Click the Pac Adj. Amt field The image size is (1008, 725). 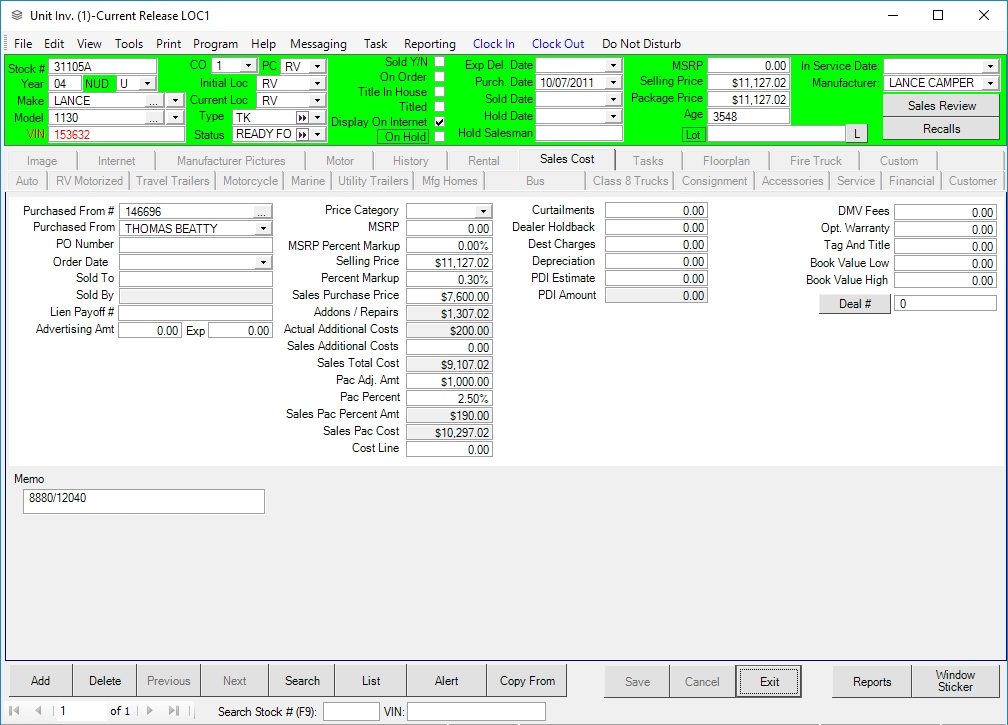(449, 381)
